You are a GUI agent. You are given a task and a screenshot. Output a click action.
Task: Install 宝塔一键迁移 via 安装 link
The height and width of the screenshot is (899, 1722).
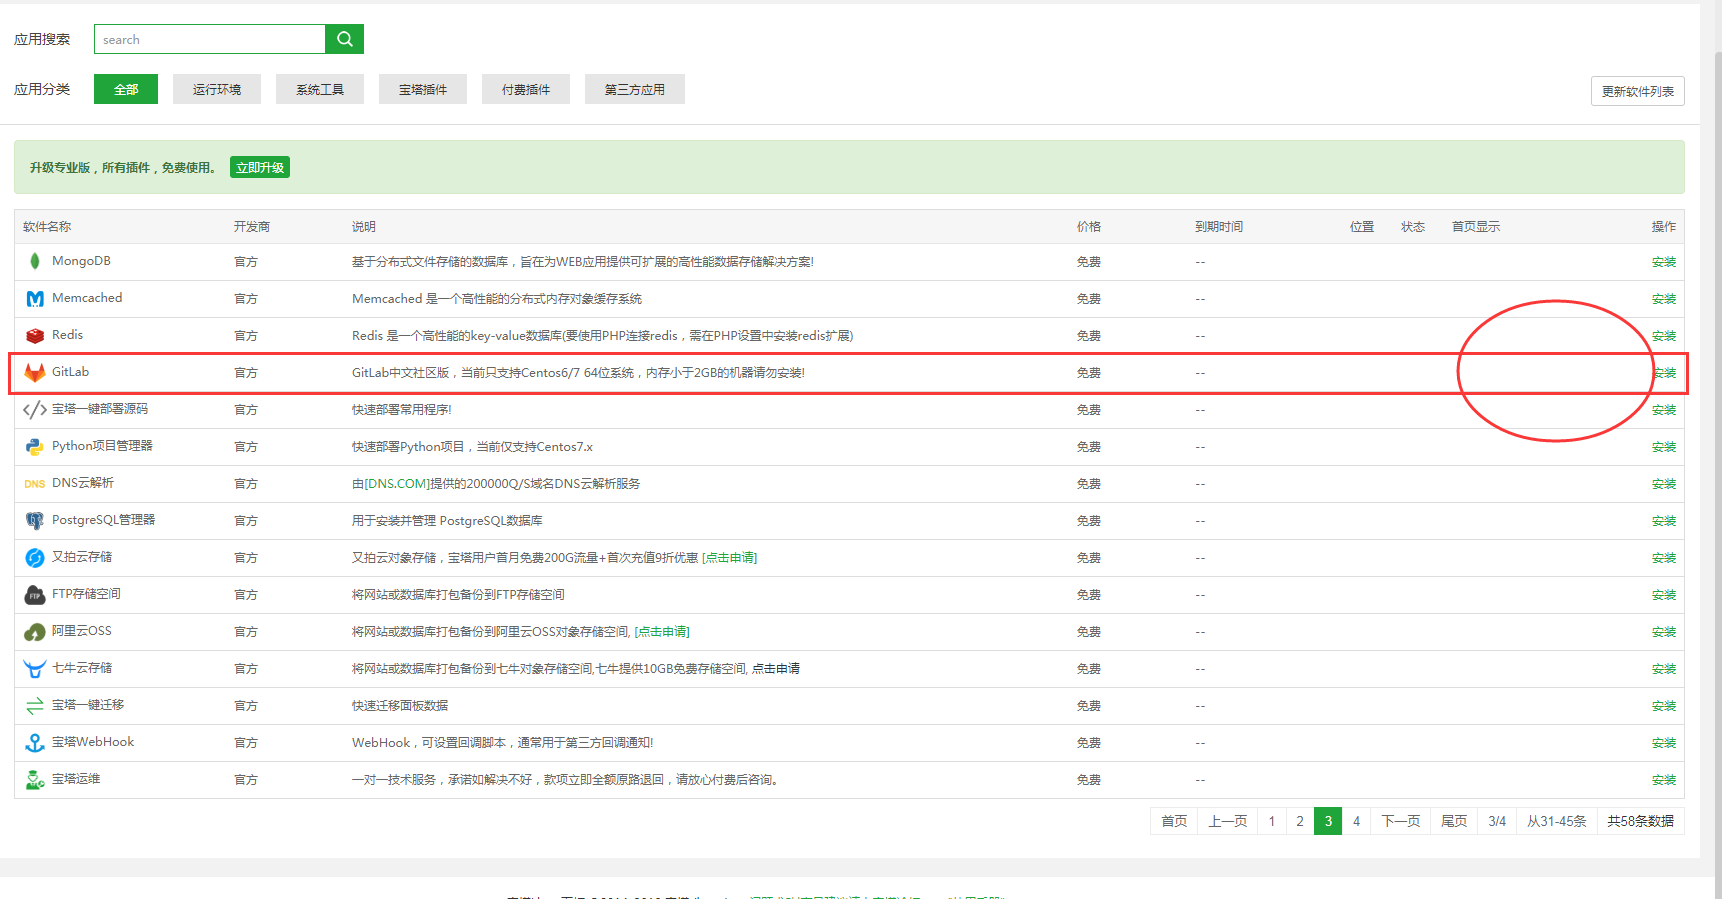click(1664, 706)
